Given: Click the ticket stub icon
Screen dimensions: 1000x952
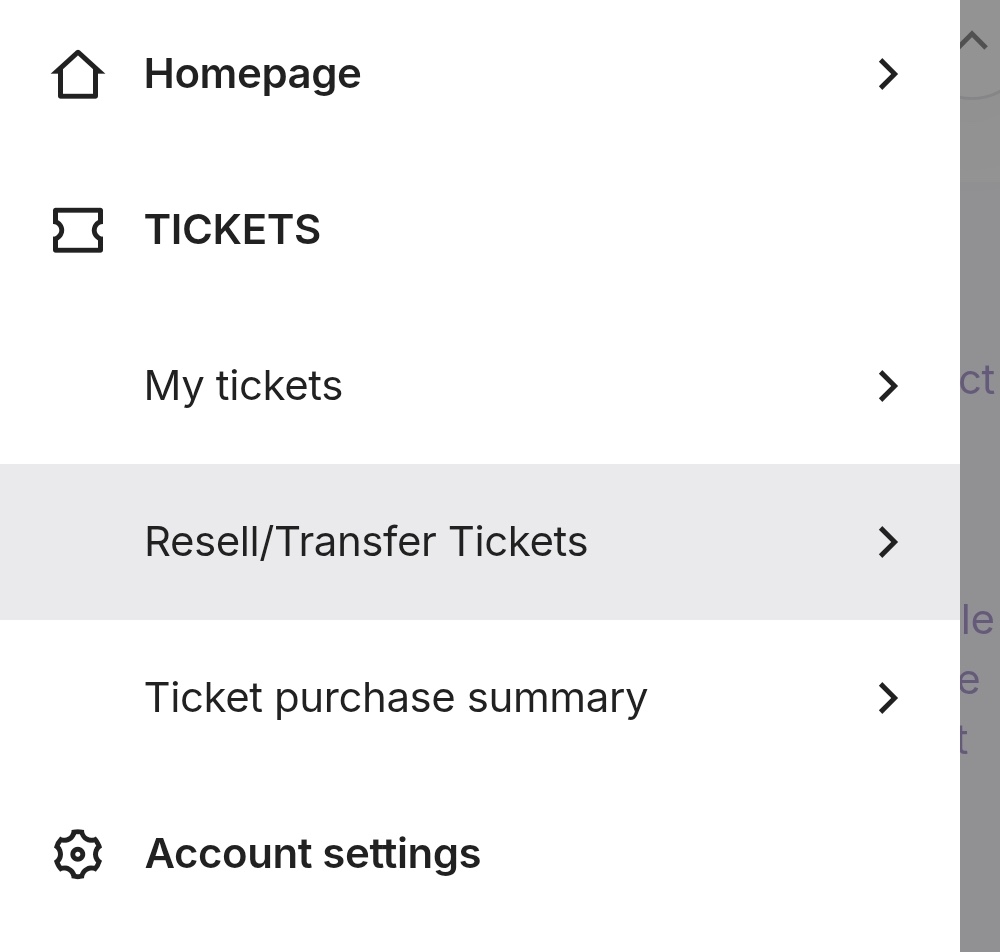Looking at the screenshot, I should (77, 230).
